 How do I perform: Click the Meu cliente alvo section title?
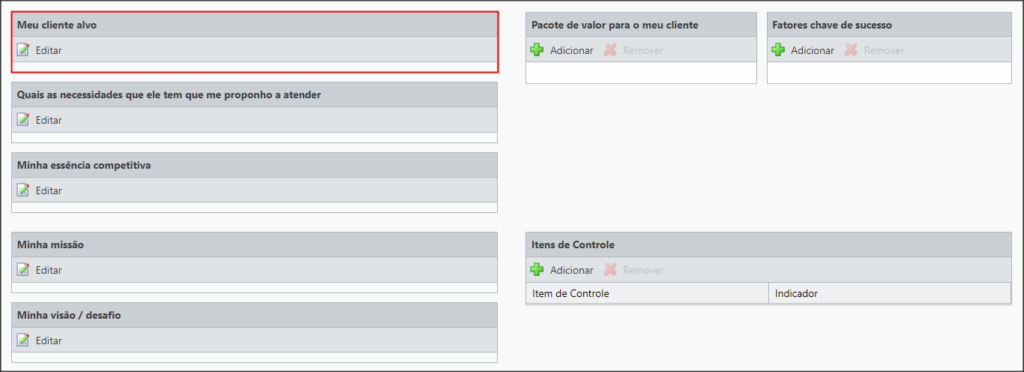57,25
